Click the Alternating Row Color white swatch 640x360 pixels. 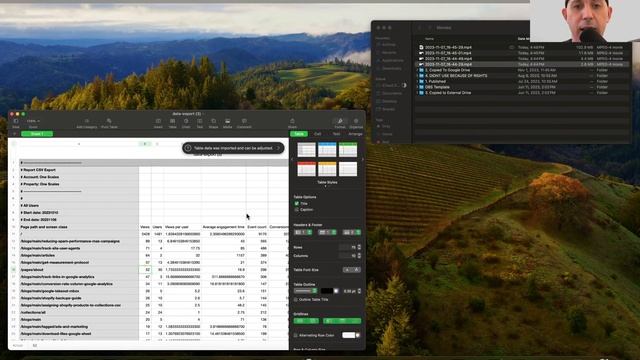(348, 336)
